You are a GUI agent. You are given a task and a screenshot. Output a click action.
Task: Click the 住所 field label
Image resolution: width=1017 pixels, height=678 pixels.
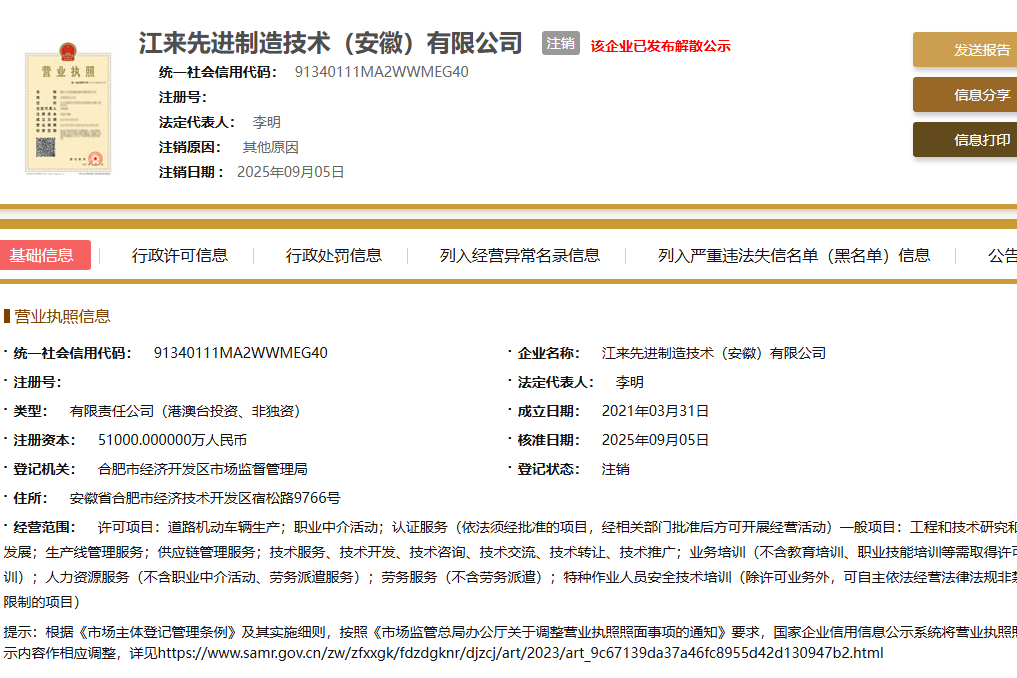pos(30,498)
